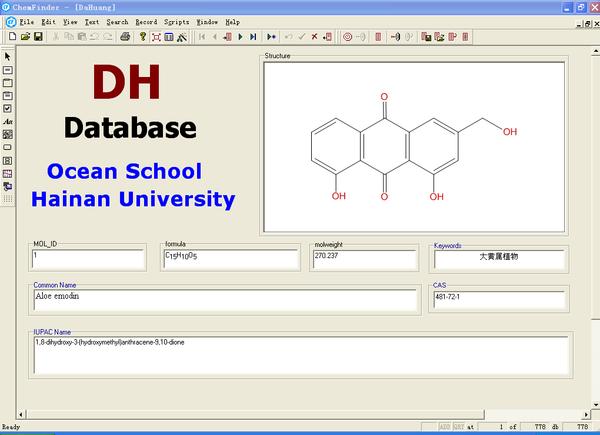Click the IUPAC Name text box
The image size is (600, 435).
[302, 355]
